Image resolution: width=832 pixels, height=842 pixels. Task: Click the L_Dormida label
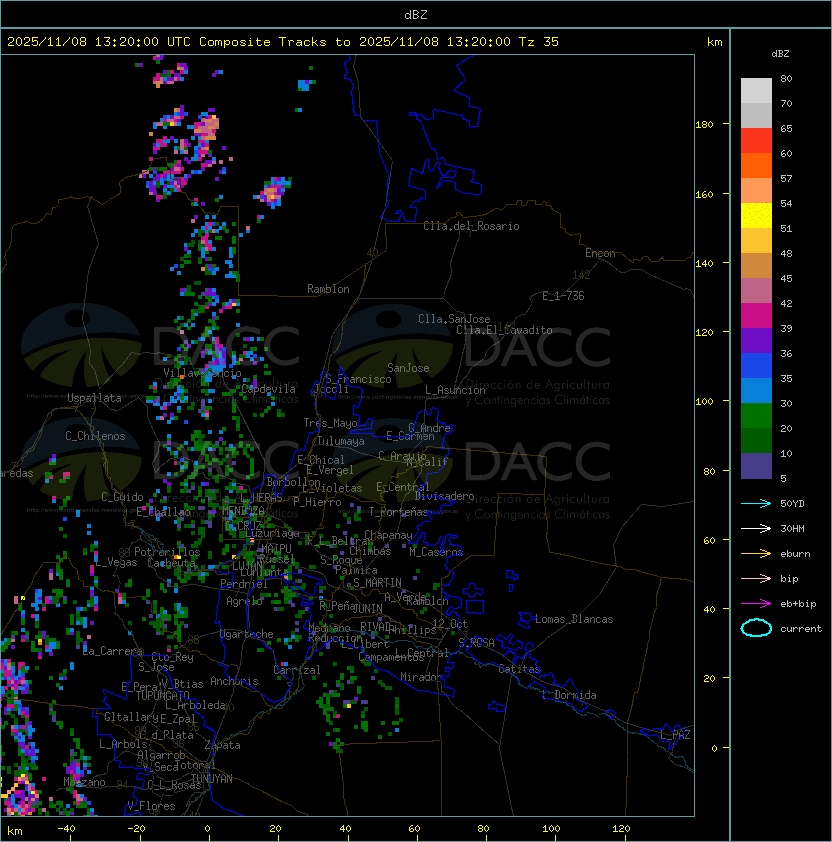point(569,695)
